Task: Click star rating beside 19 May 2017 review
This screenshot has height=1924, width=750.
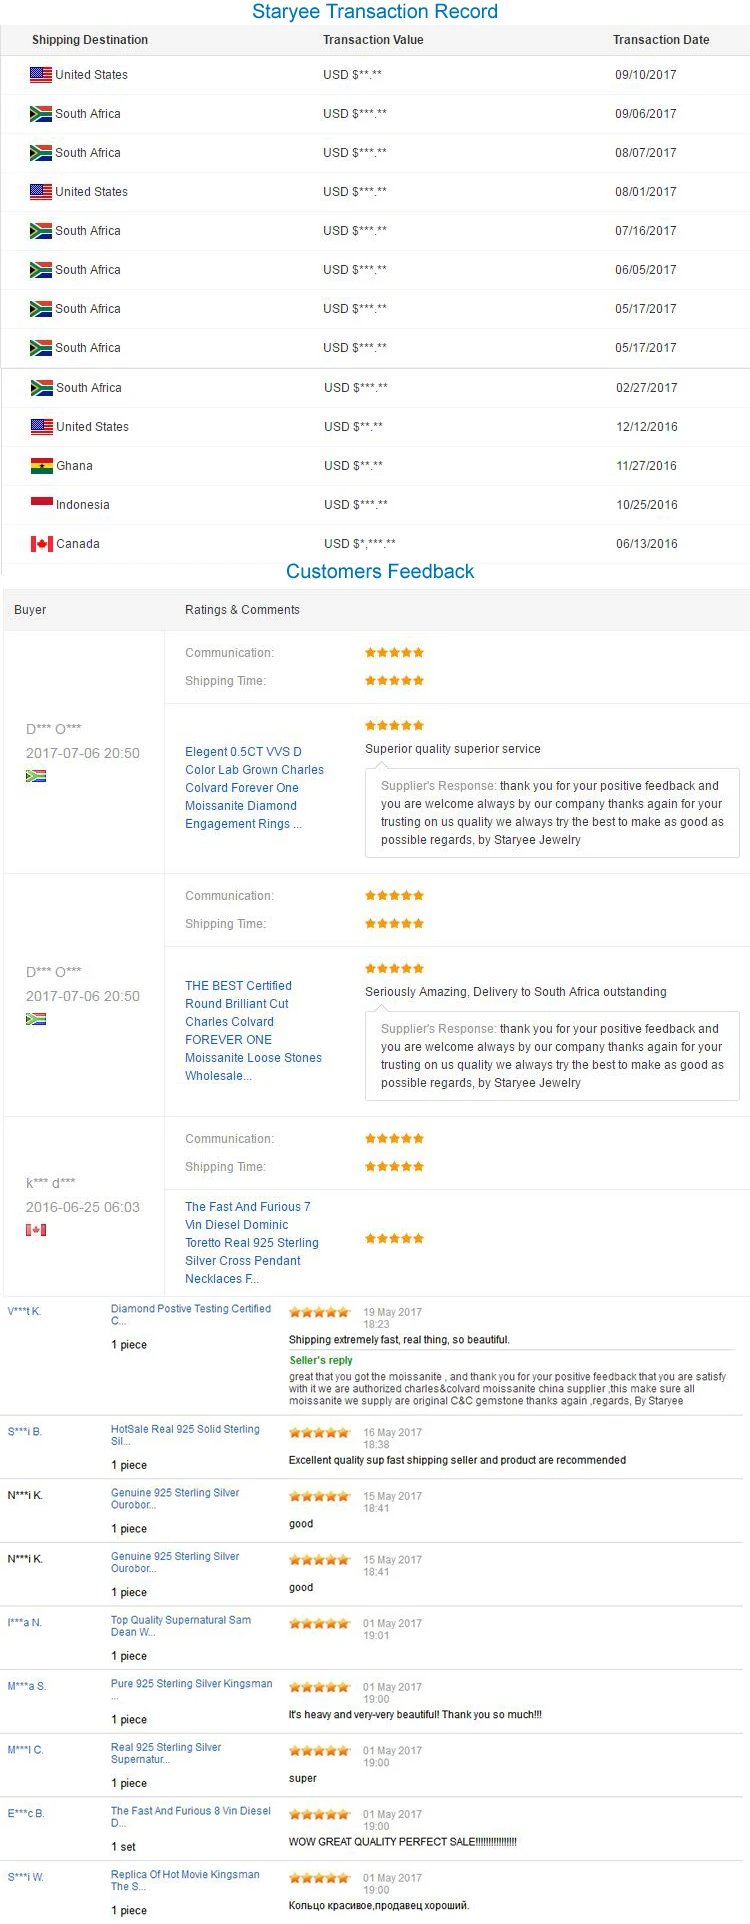Action: coord(320,1312)
